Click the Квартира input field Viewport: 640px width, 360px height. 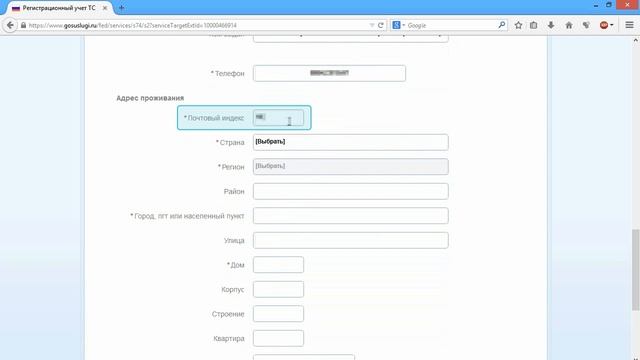[278, 338]
